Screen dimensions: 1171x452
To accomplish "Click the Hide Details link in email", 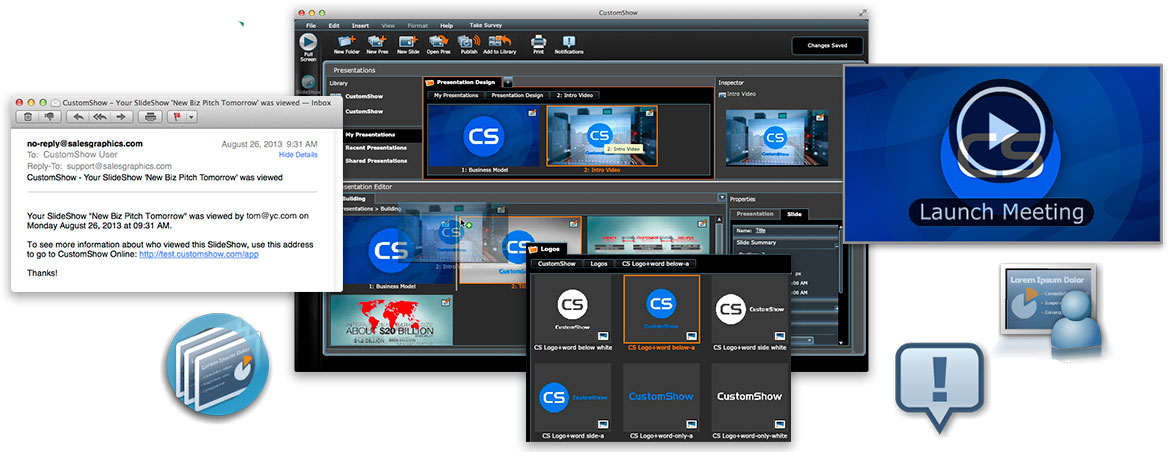I will coord(298,155).
